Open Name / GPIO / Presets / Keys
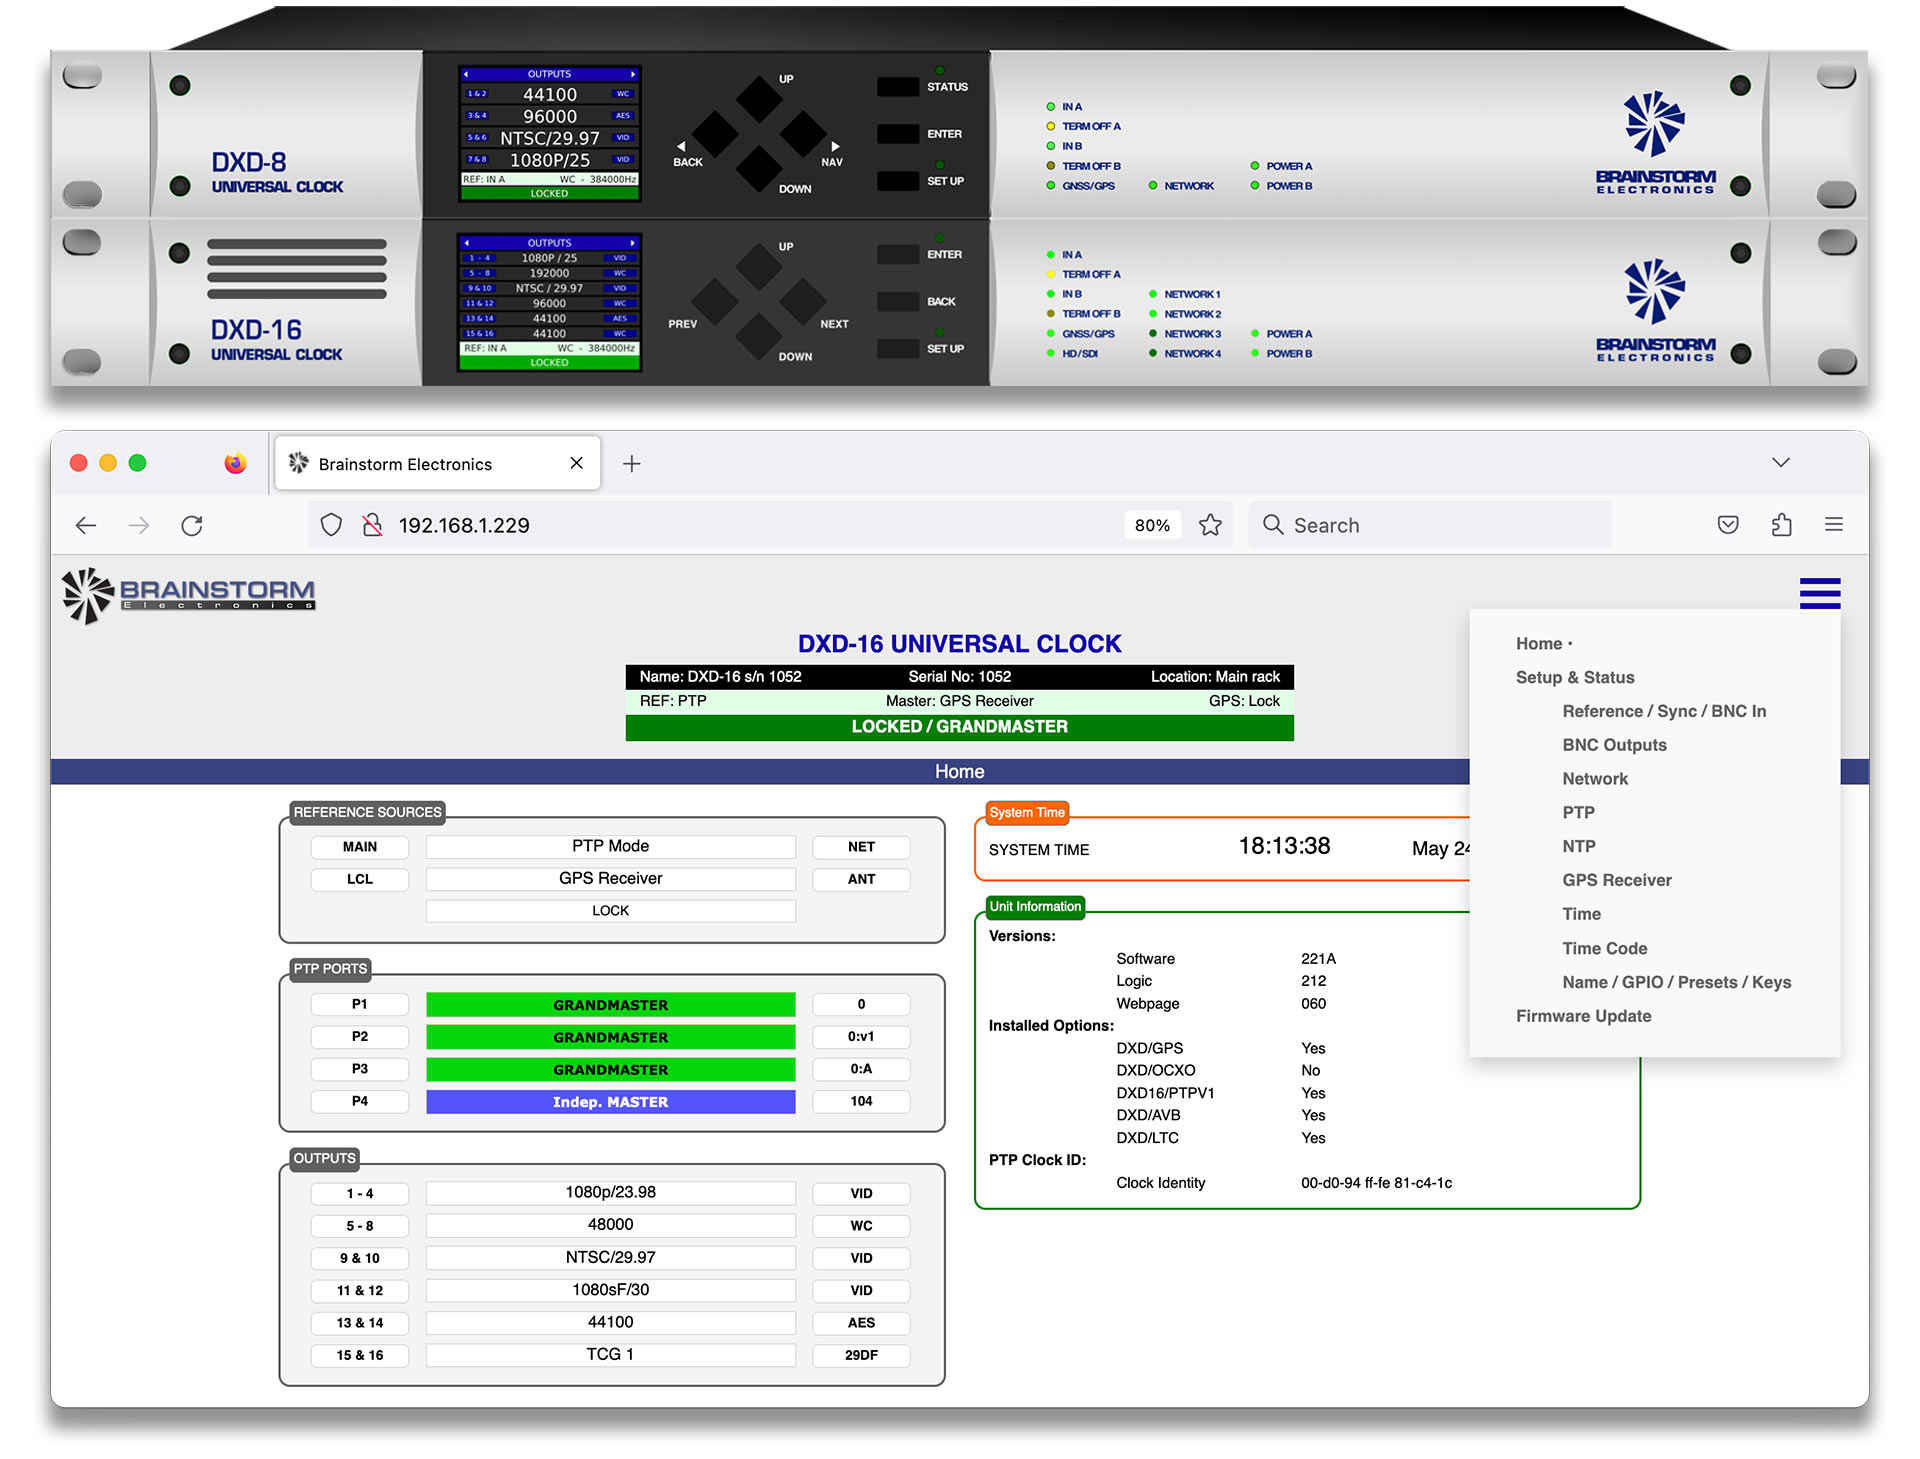The height and width of the screenshot is (1459, 1920). tap(1676, 982)
